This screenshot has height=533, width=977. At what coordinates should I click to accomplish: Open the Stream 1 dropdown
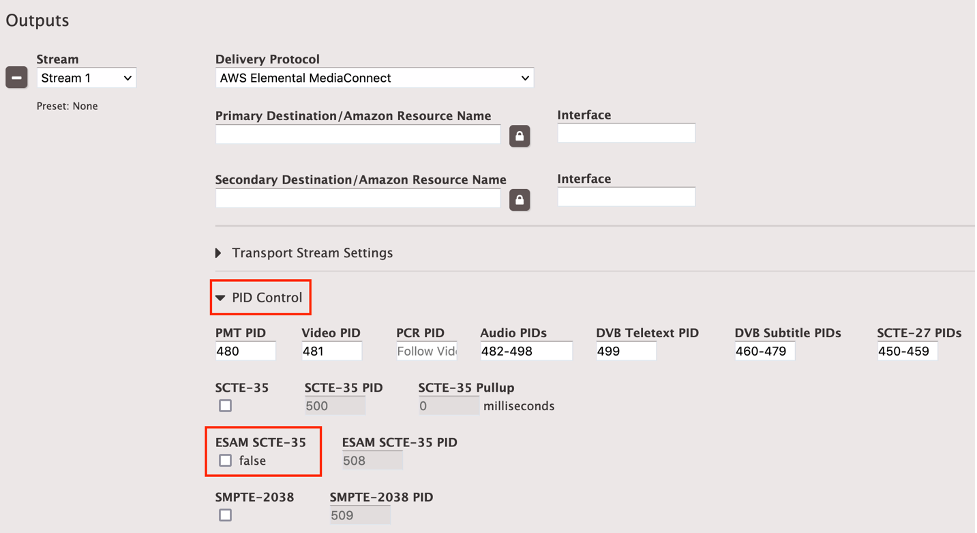(86, 78)
